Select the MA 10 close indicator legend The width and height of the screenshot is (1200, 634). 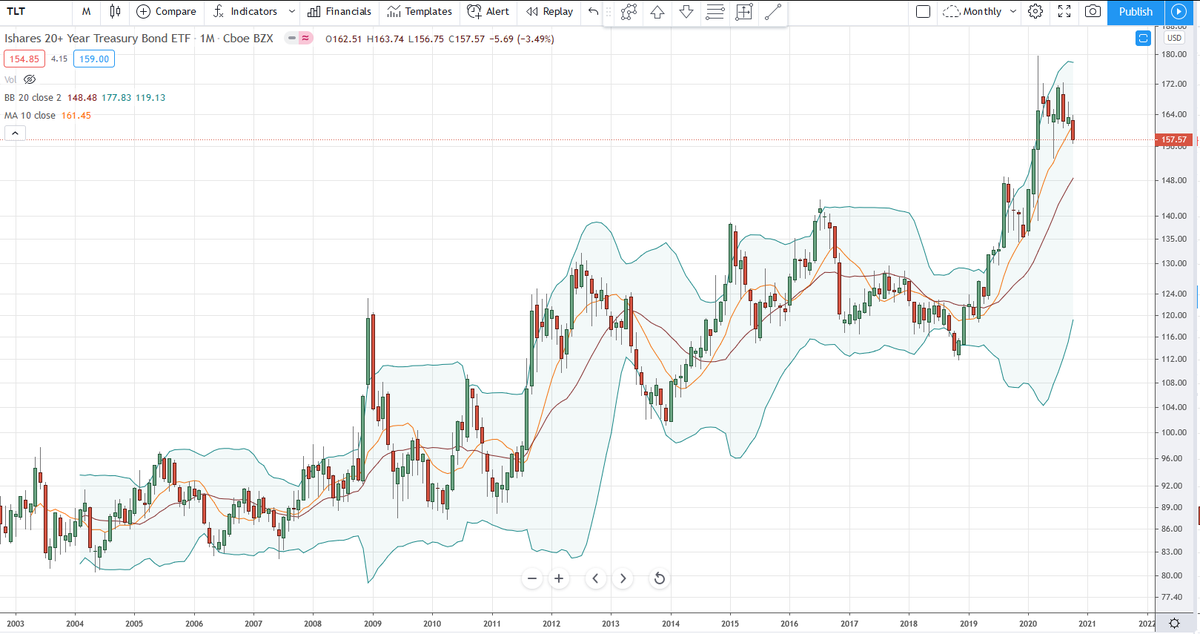coord(48,115)
